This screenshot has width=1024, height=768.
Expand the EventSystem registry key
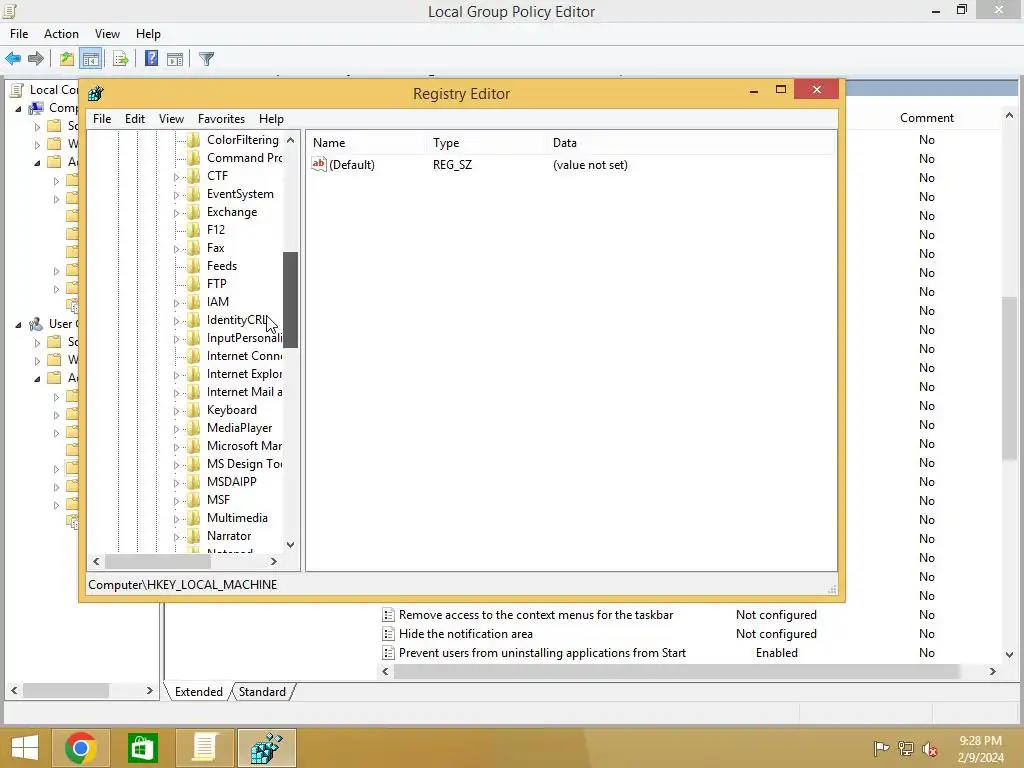click(x=176, y=195)
